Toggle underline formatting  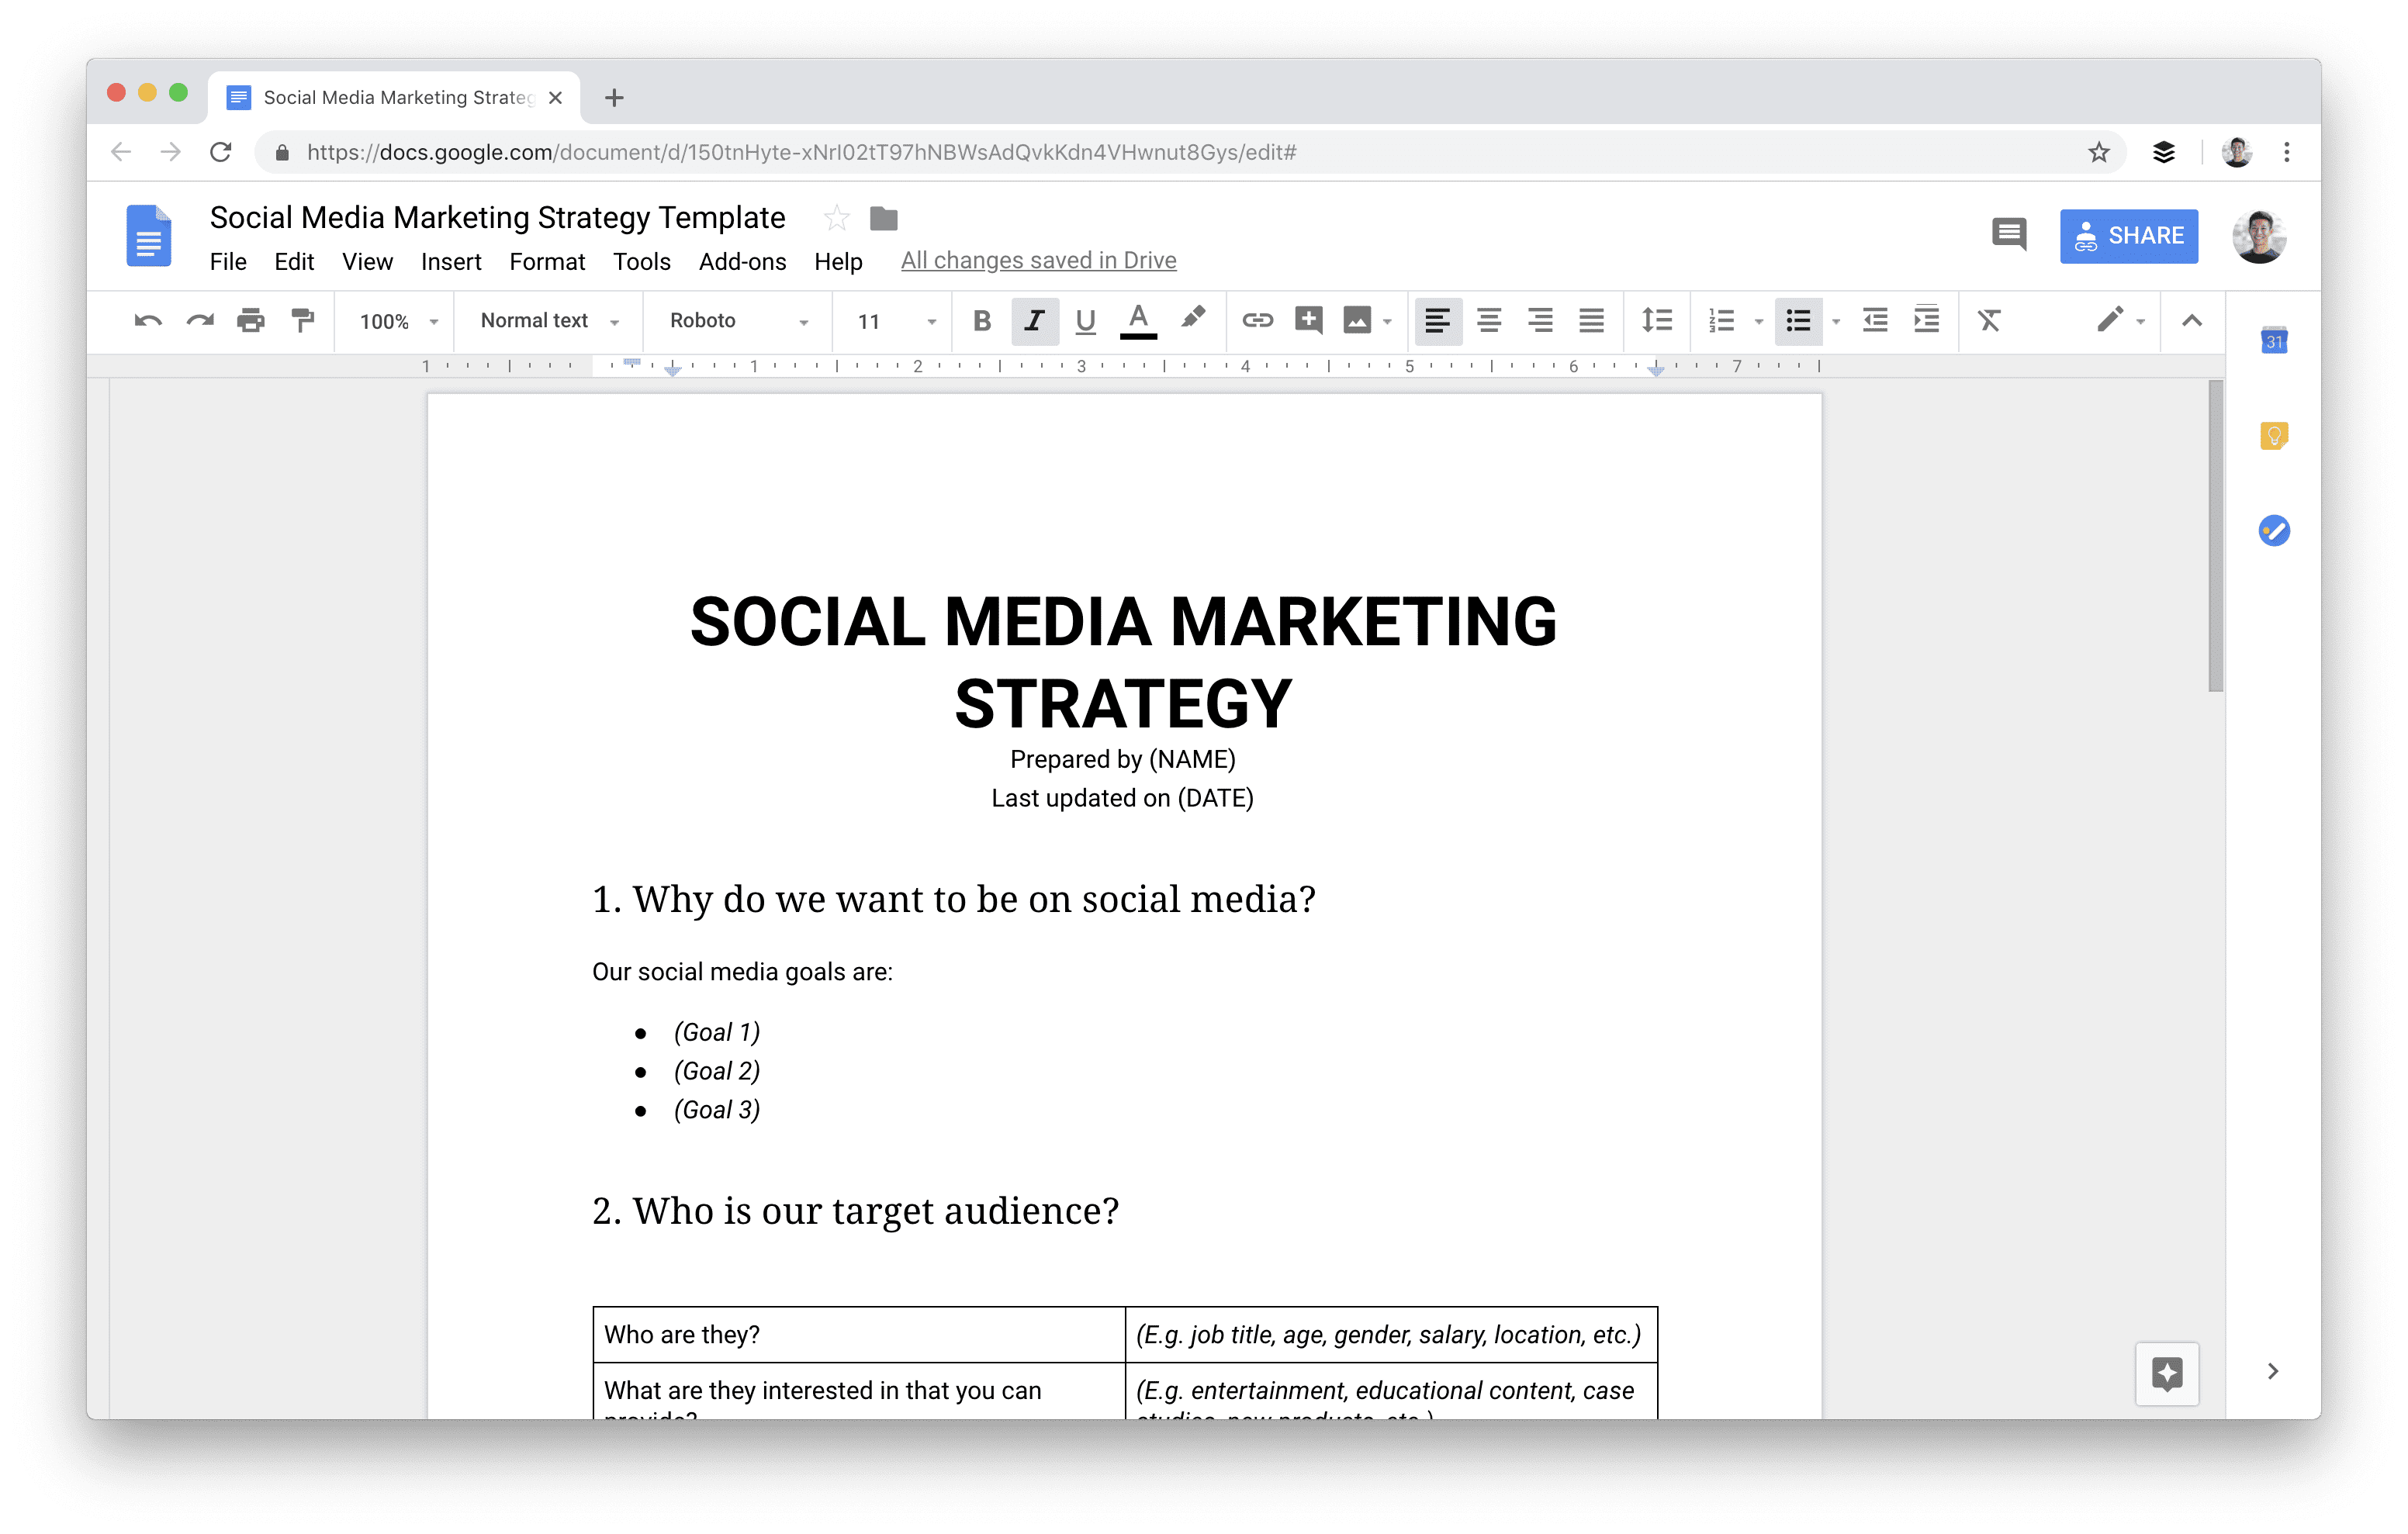tap(1085, 321)
